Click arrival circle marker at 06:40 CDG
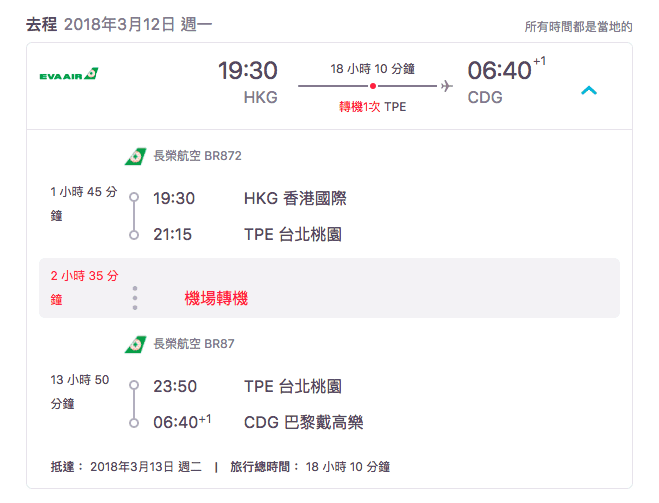Viewport: 659px width, 503px height. tap(134, 423)
